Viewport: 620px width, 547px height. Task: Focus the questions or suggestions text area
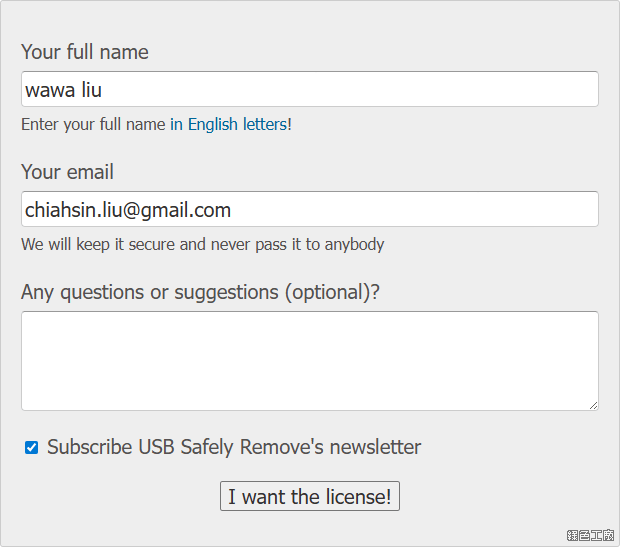tap(310, 360)
